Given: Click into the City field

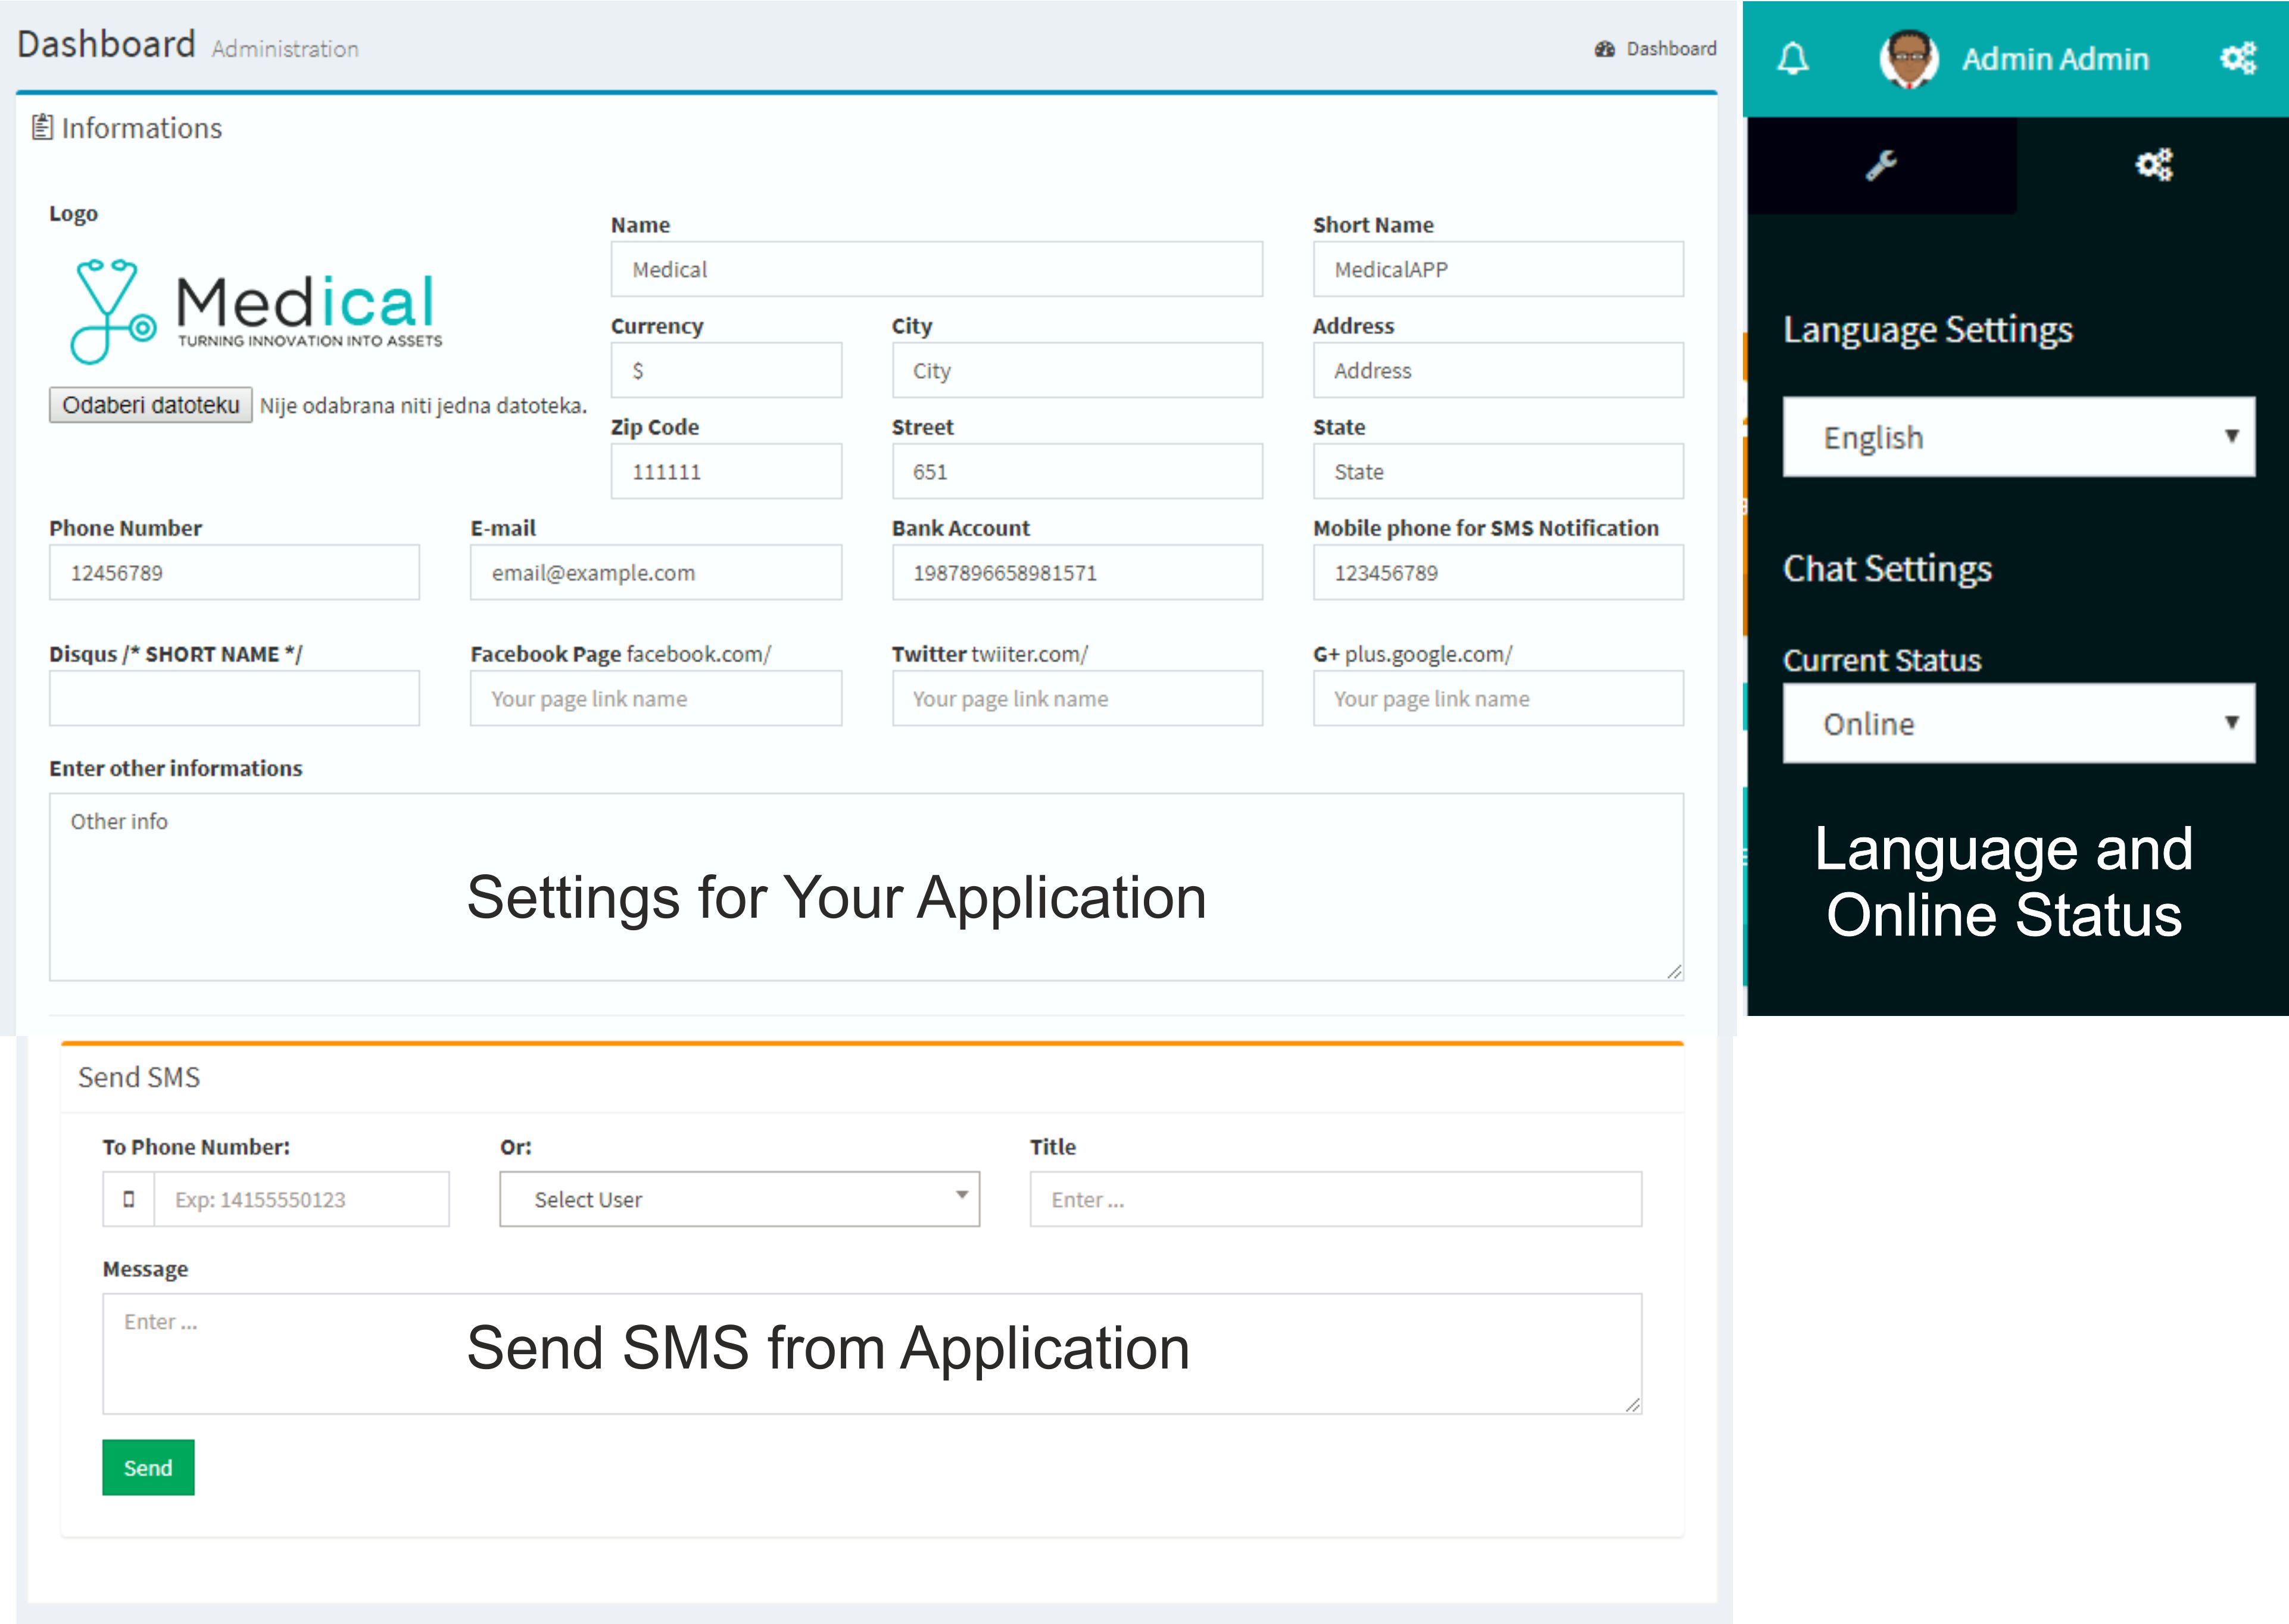Looking at the screenshot, I should click(x=1077, y=370).
